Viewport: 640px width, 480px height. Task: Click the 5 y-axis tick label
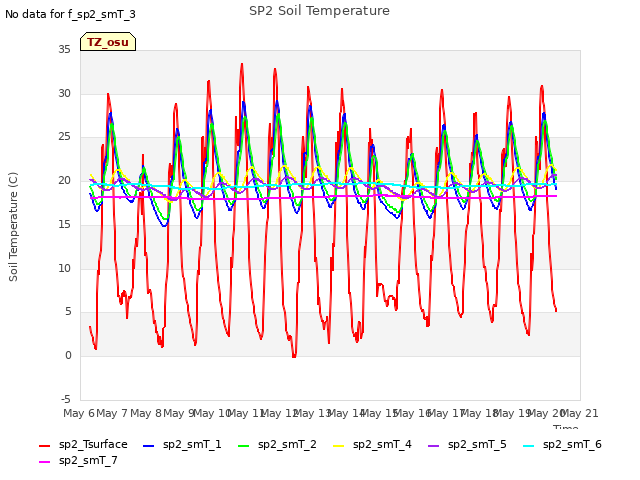click(x=68, y=312)
